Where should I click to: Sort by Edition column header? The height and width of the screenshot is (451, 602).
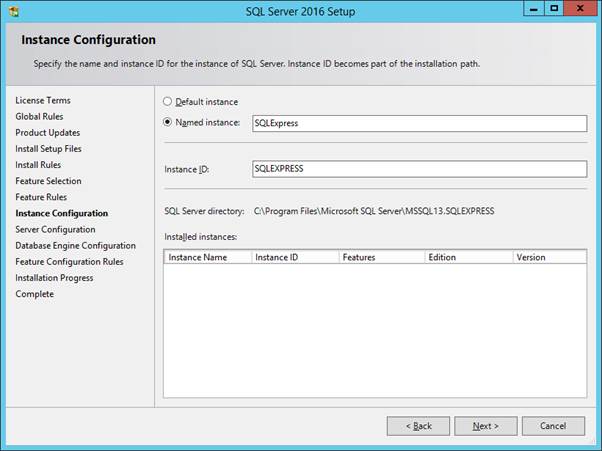(x=469, y=257)
